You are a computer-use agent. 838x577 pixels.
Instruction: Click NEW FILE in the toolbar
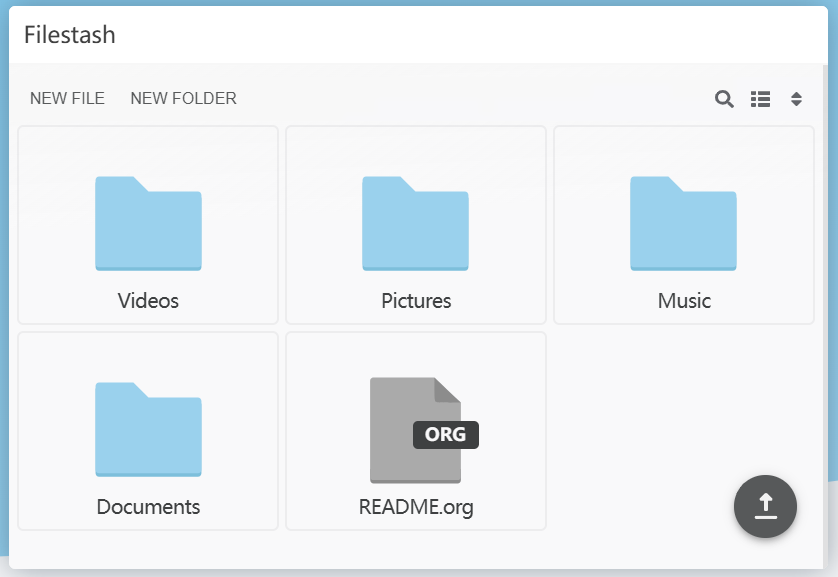[x=67, y=98]
